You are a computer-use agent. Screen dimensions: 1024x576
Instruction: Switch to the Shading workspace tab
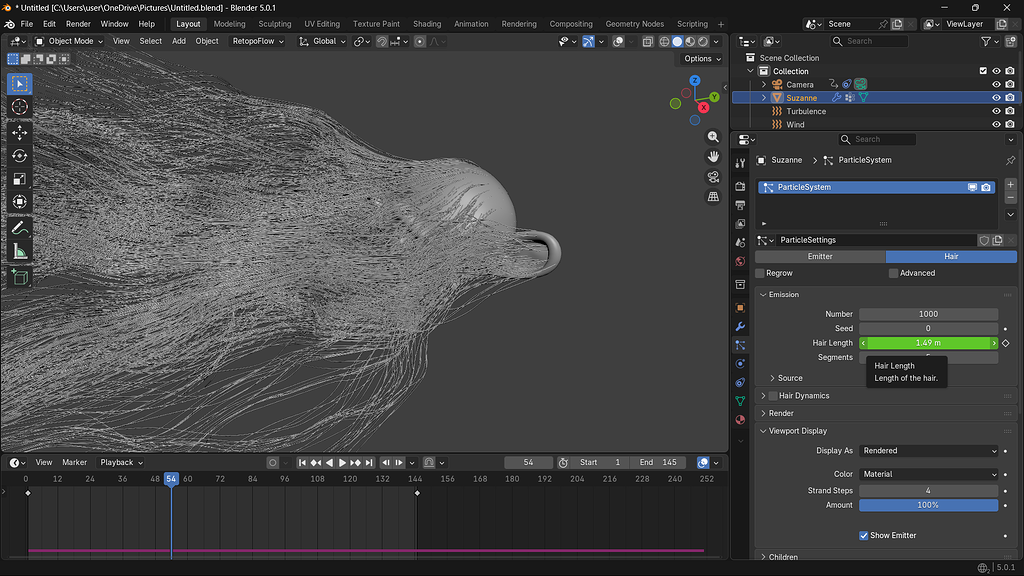click(x=426, y=24)
